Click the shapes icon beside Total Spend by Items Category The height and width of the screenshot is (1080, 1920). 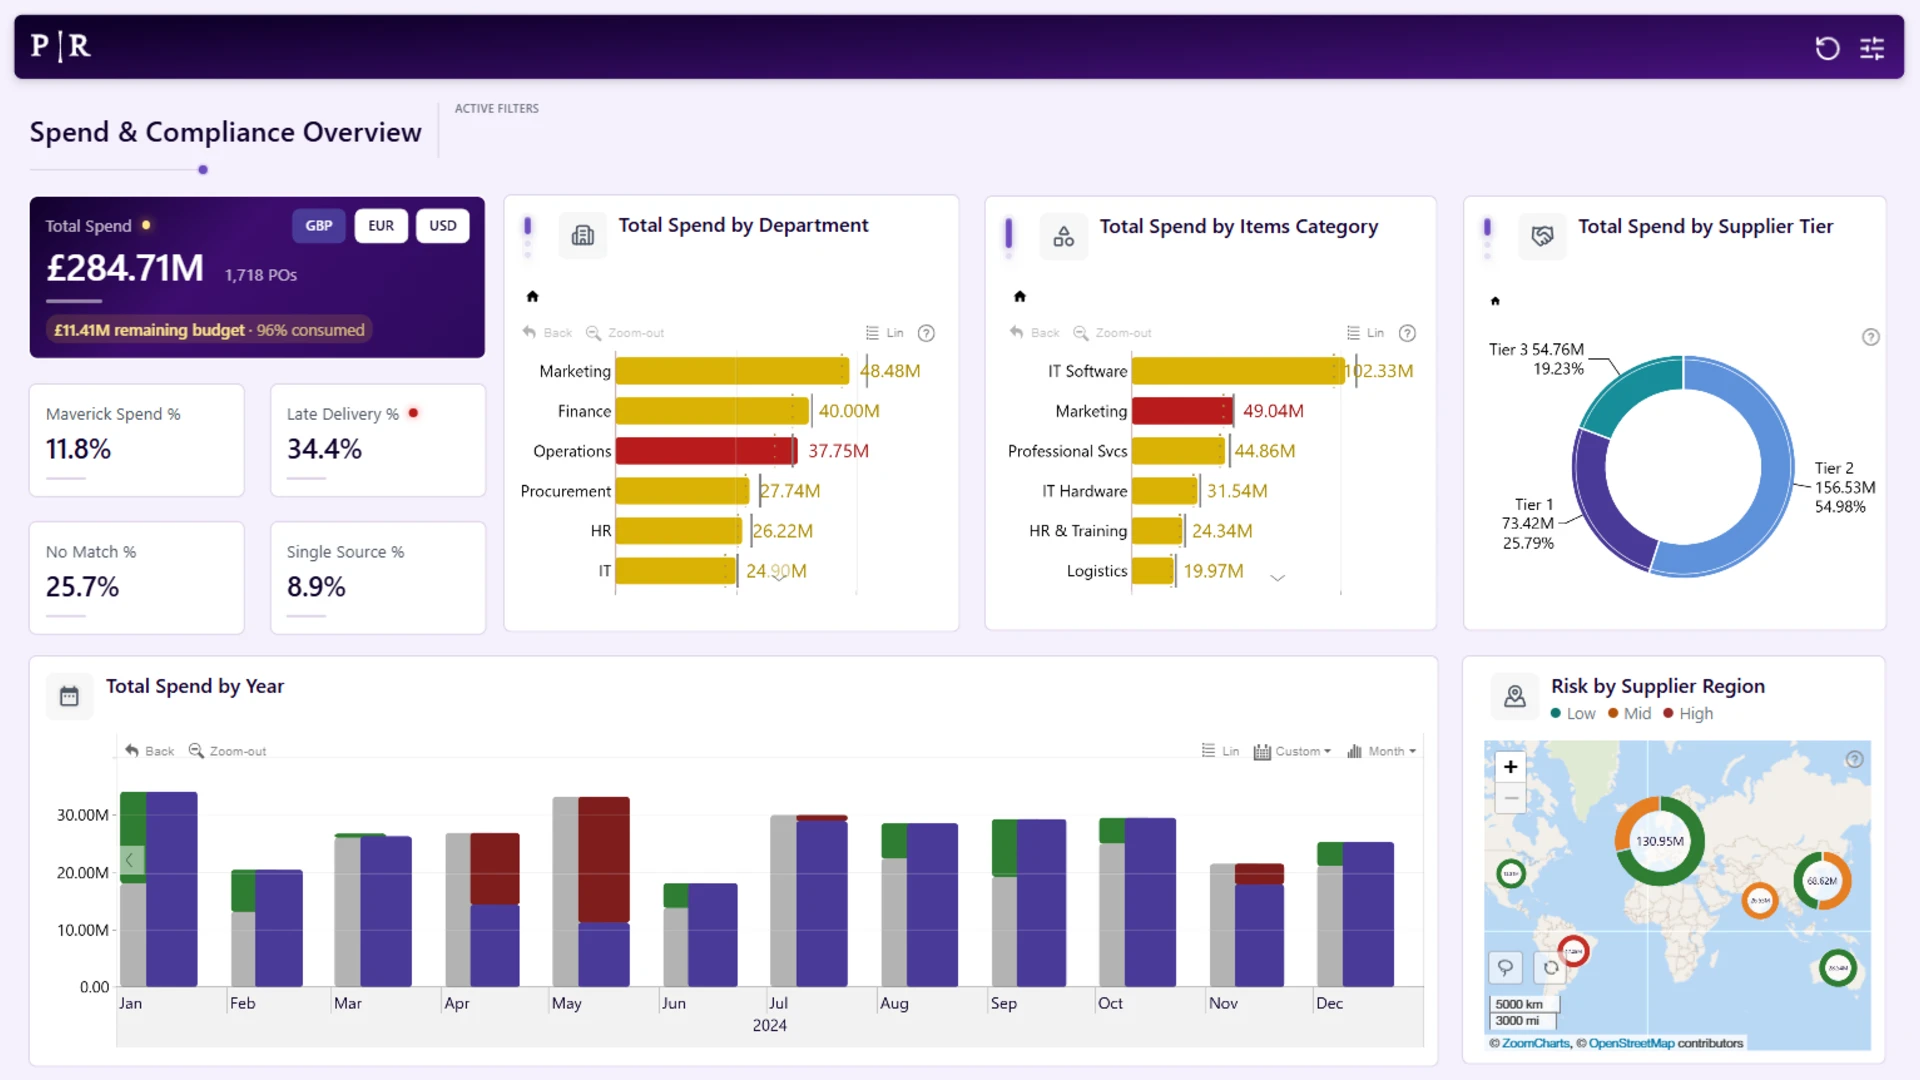pos(1064,237)
